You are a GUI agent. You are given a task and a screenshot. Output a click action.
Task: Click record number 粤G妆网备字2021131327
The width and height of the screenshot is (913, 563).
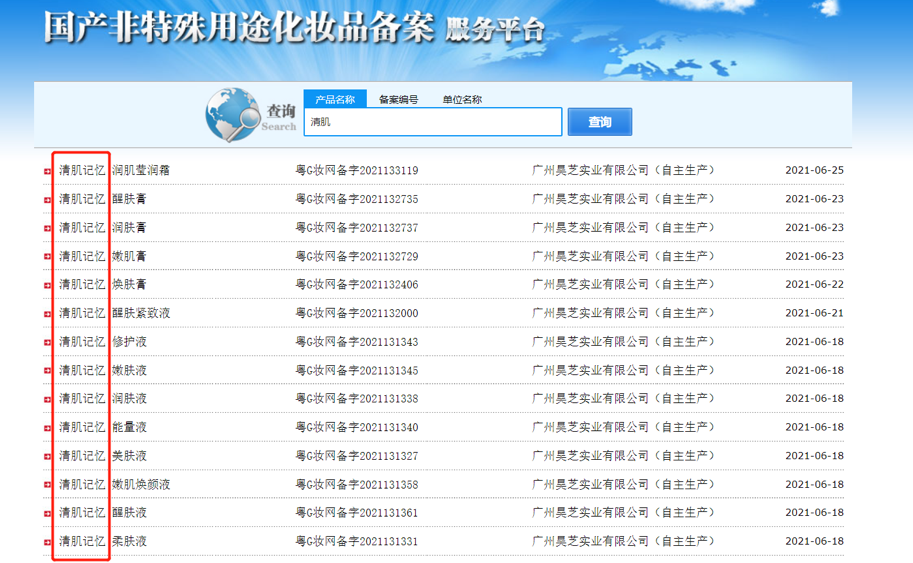[x=356, y=455]
